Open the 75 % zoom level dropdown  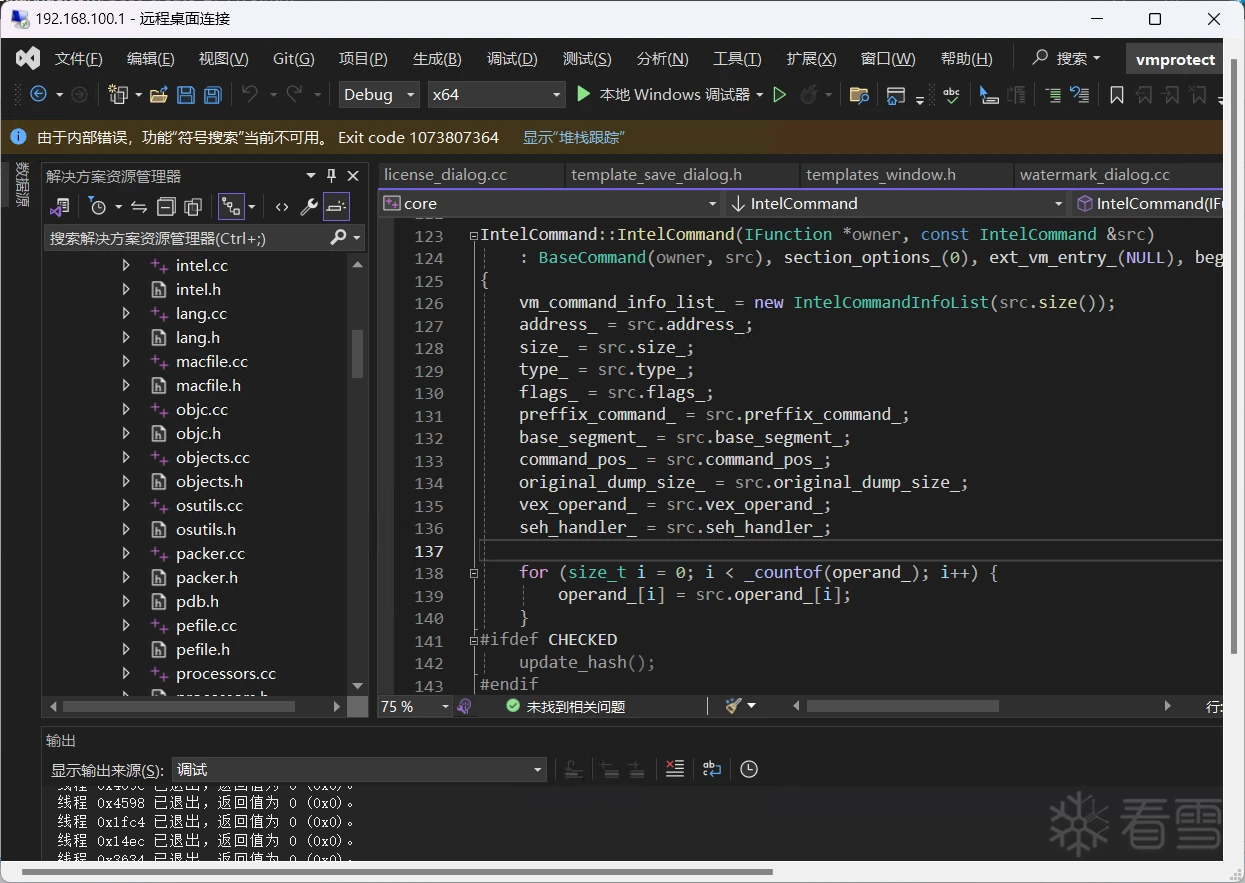tap(445, 707)
